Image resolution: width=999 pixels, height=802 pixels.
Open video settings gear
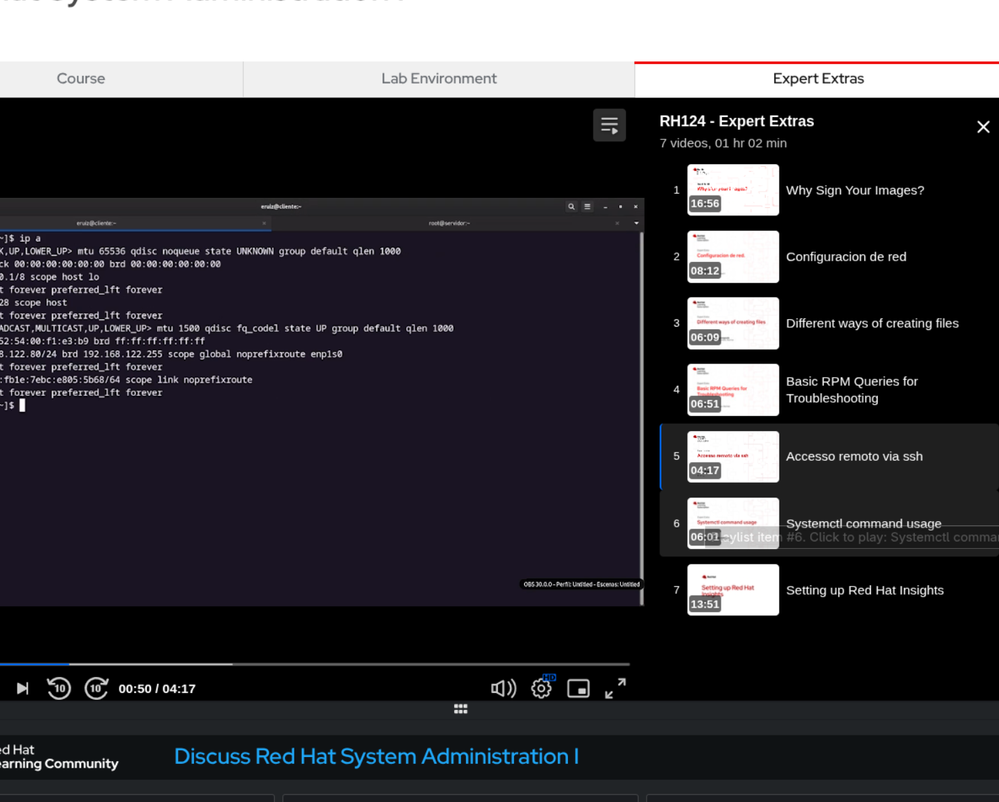click(541, 688)
